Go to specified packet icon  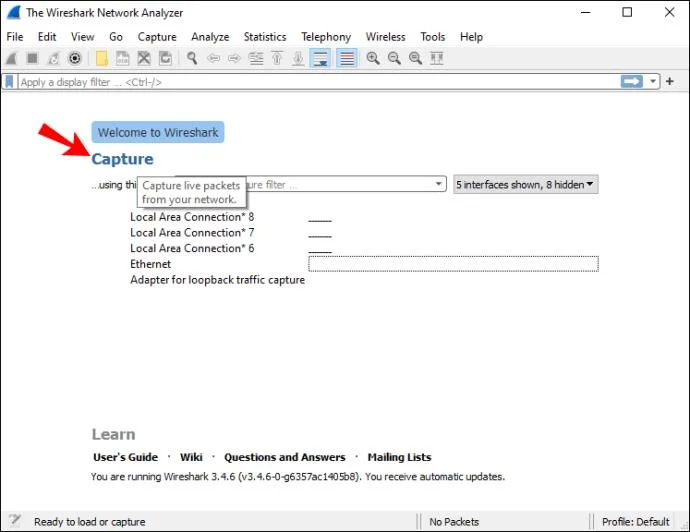click(x=256, y=58)
